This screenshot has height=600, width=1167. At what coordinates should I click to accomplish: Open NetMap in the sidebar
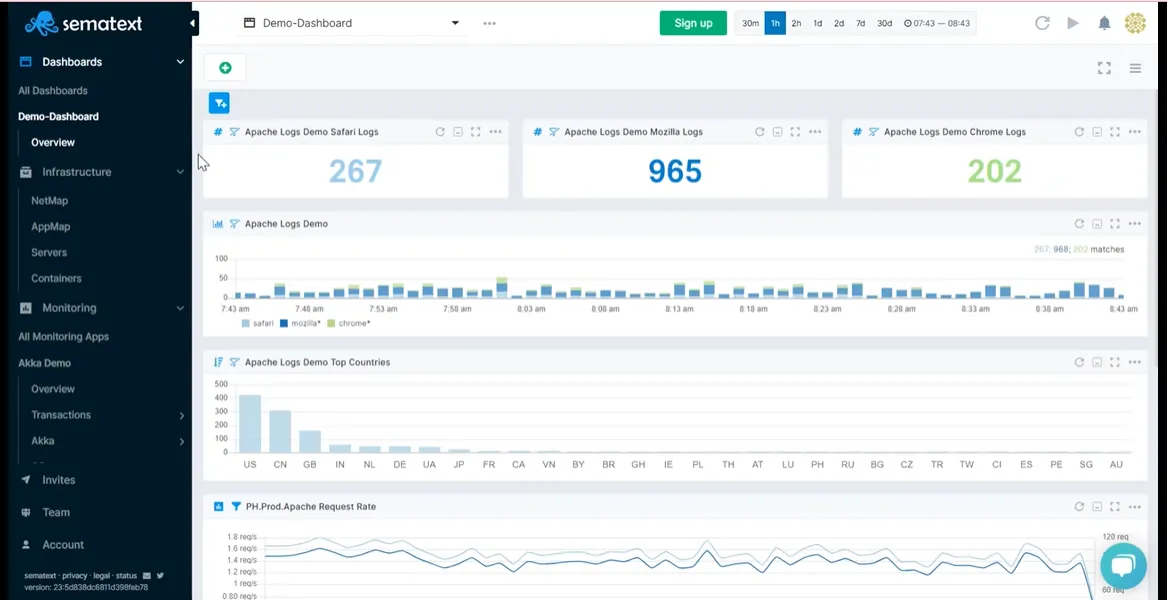(x=50, y=201)
